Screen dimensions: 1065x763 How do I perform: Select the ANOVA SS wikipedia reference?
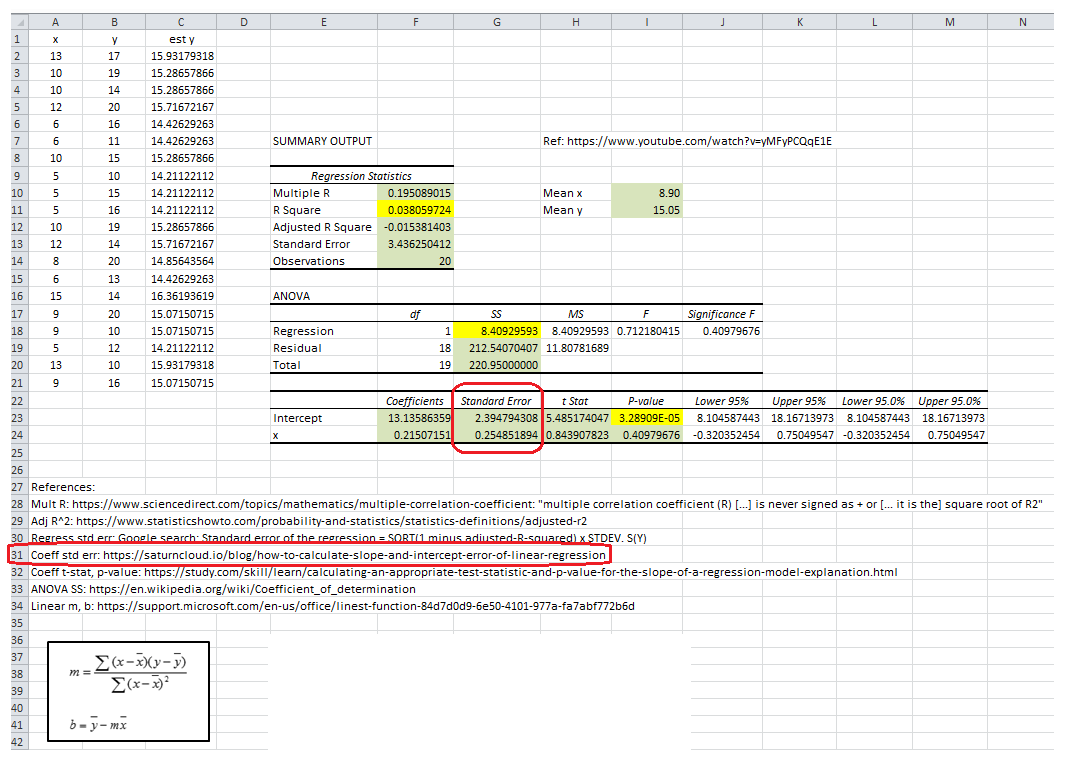(223, 589)
